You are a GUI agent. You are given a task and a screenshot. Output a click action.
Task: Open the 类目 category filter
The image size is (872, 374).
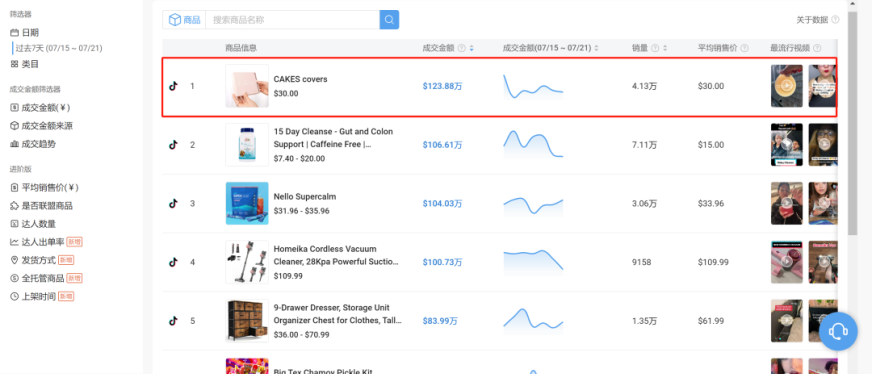pyautogui.click(x=24, y=64)
